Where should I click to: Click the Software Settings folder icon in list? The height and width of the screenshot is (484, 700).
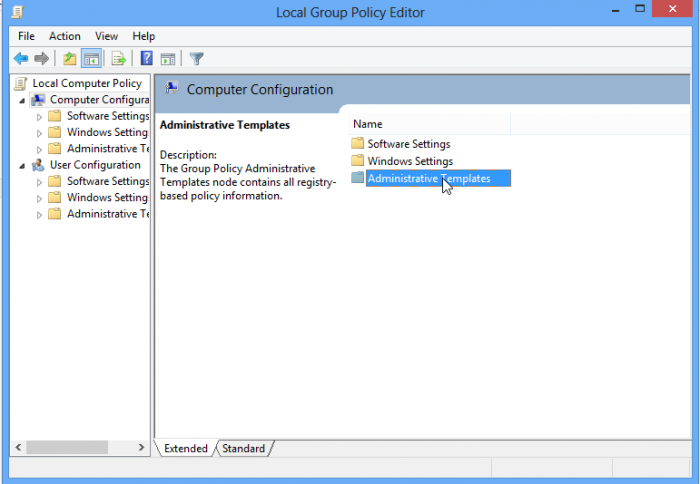coord(358,143)
